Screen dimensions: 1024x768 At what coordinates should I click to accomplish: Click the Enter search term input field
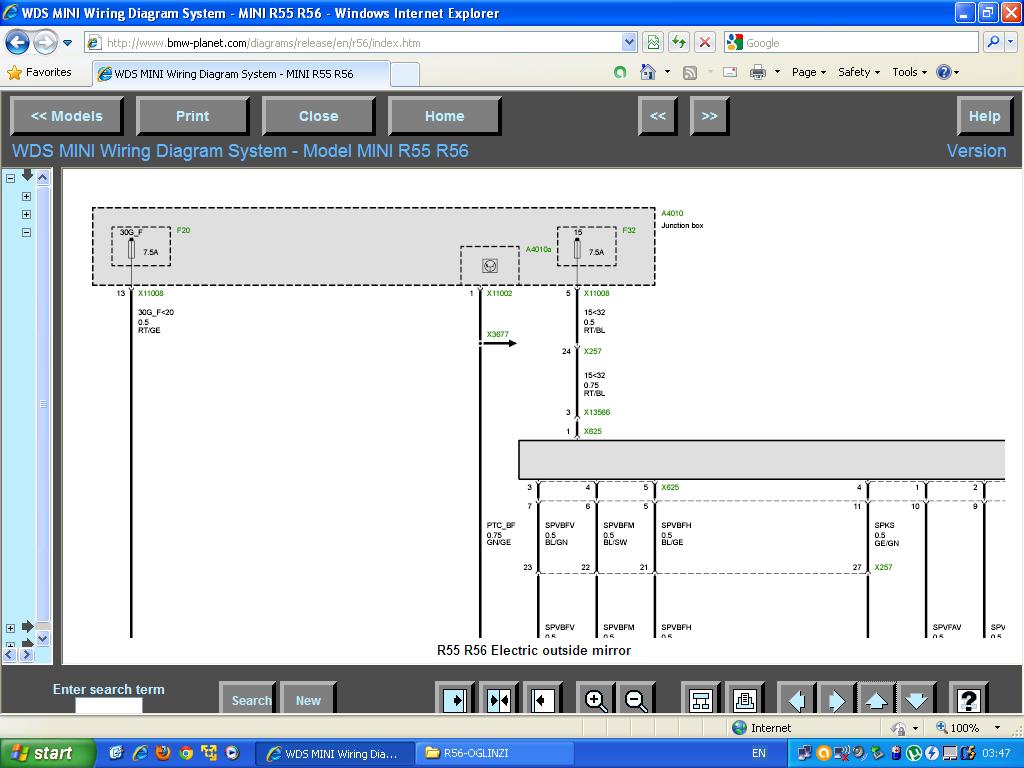tap(109, 705)
